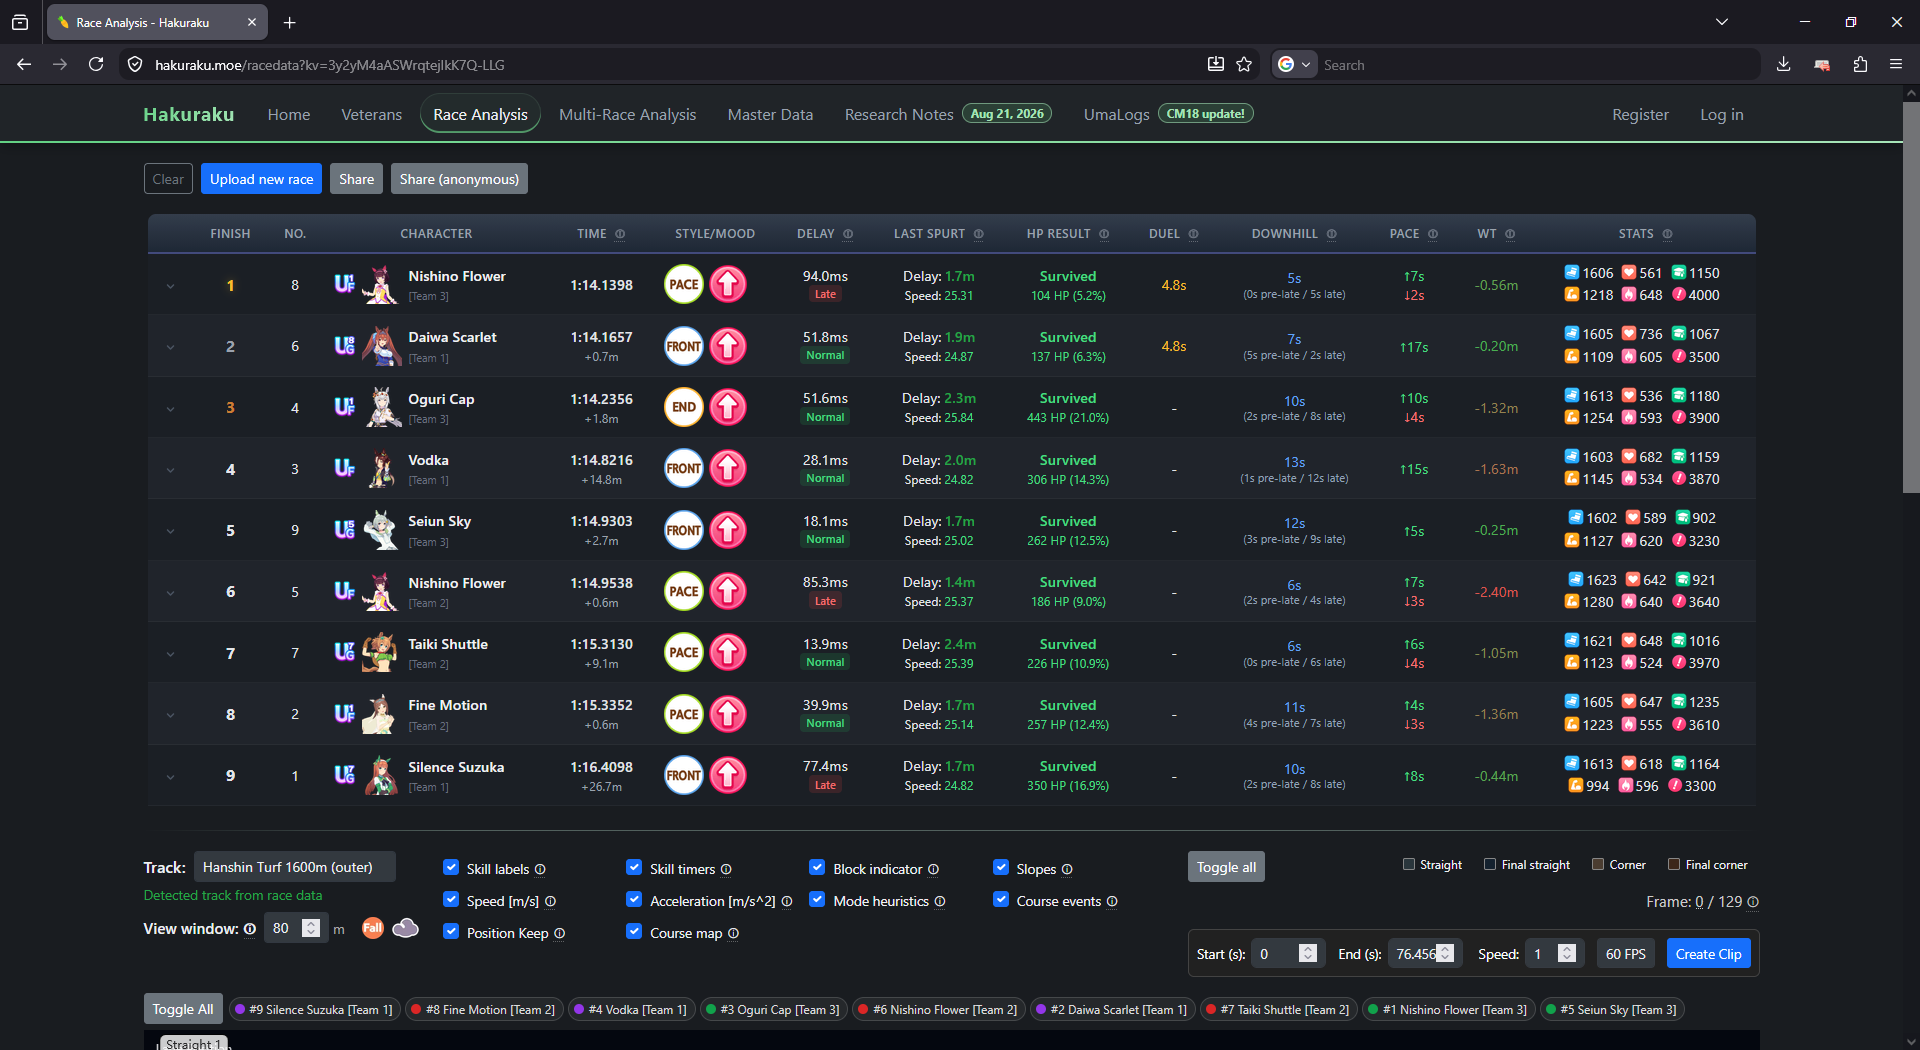Click the Log in link
Screen dimensions: 1920x1050
(1722, 114)
